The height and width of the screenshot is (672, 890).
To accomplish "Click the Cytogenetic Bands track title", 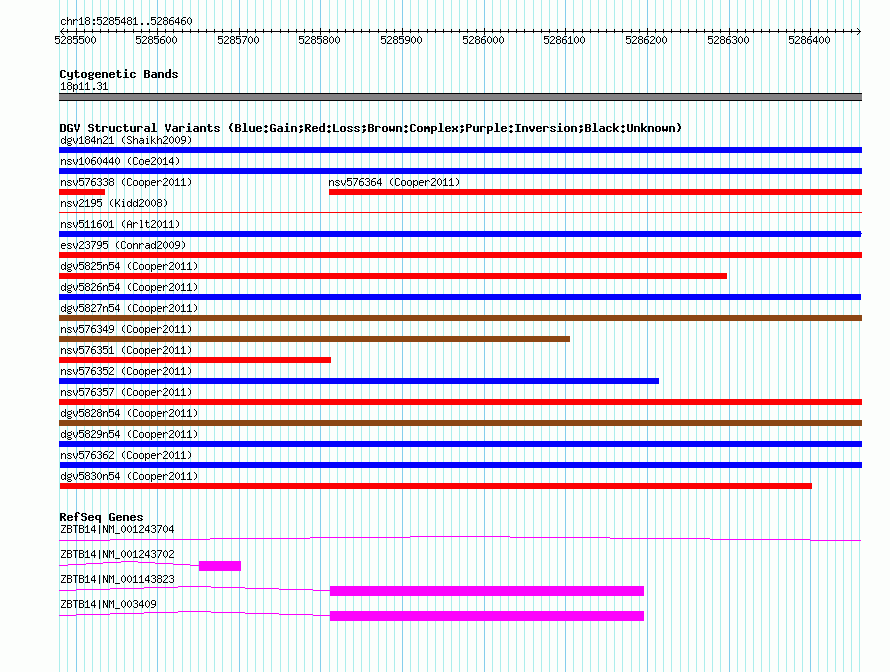I will (x=119, y=74).
